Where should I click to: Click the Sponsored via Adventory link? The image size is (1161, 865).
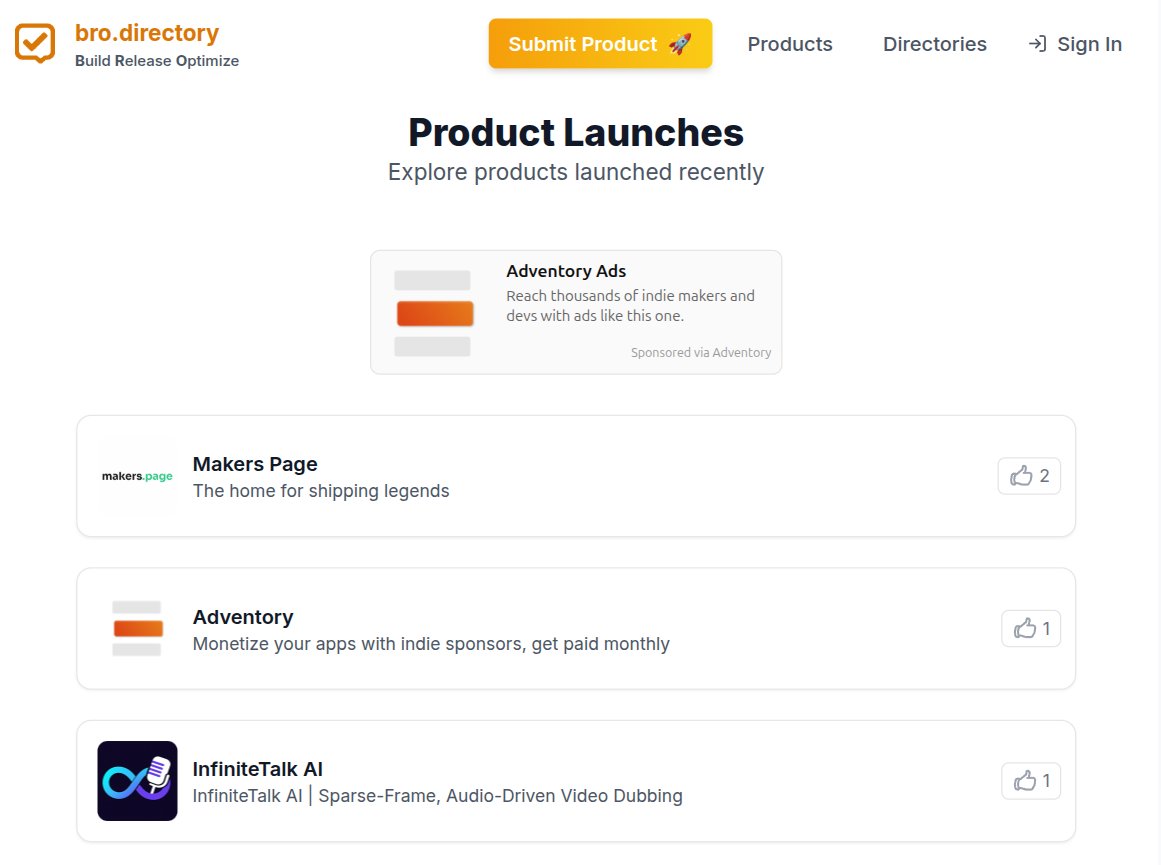pyautogui.click(x=700, y=353)
